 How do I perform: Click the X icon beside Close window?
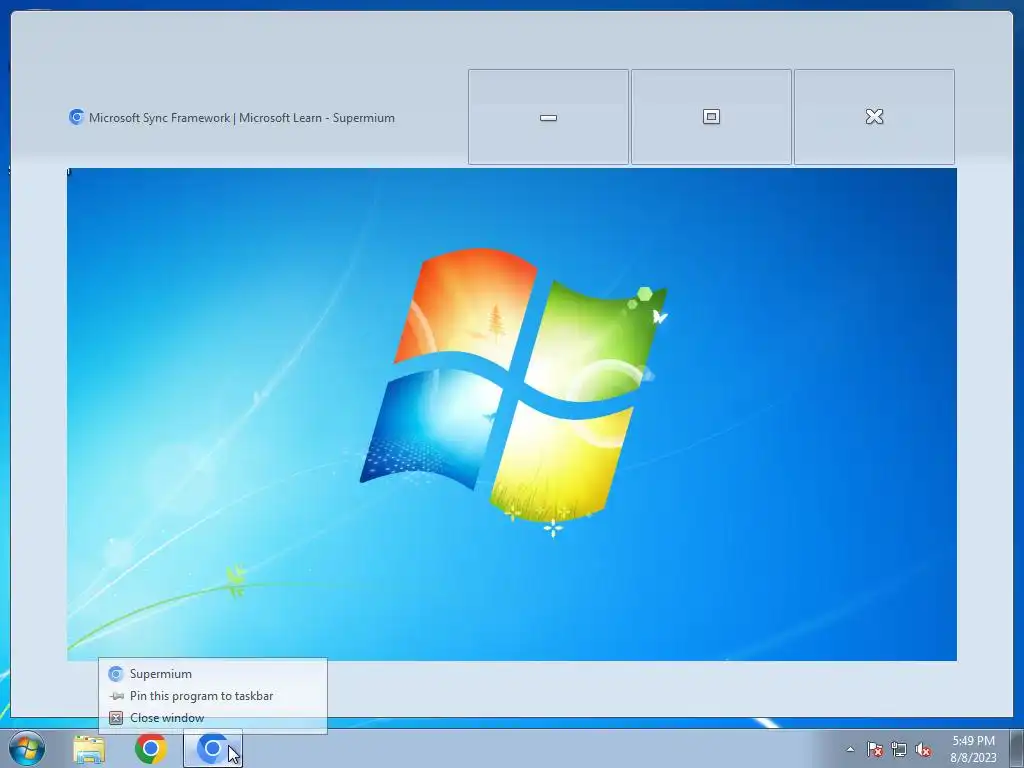[x=116, y=718]
